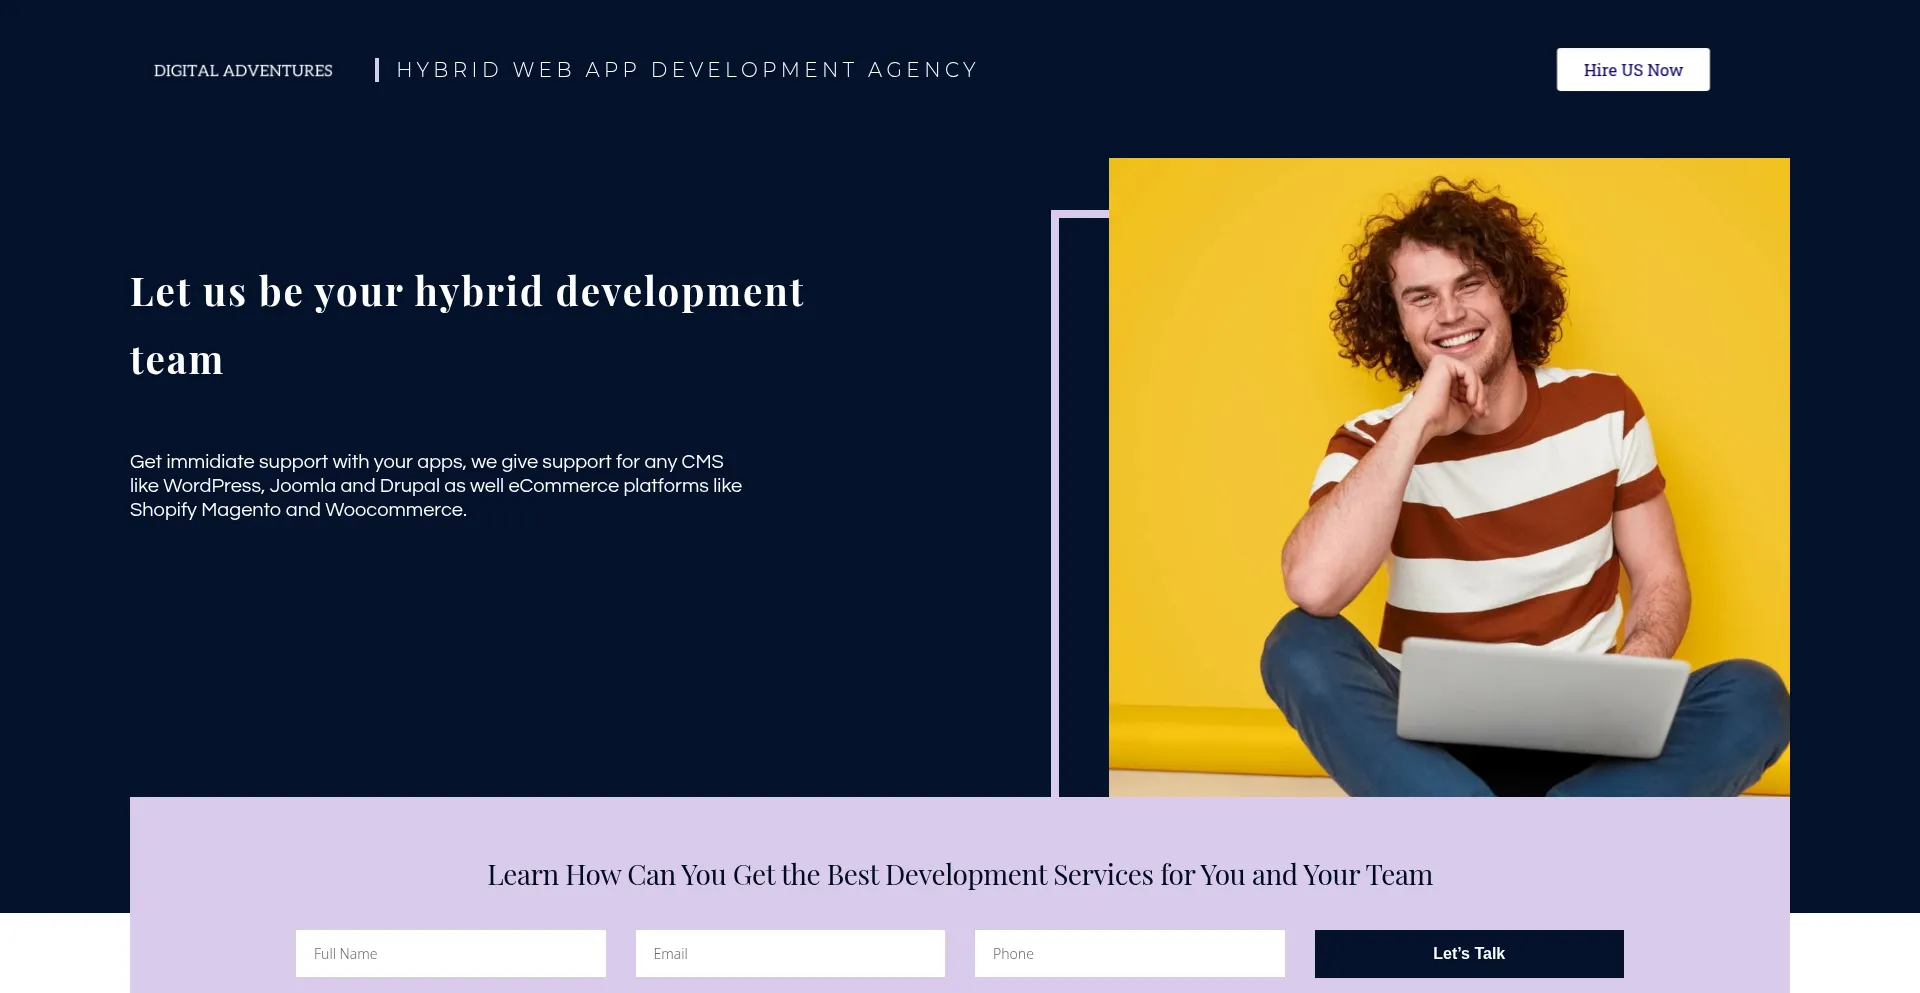Click the Digital Adventures logo

click(243, 70)
